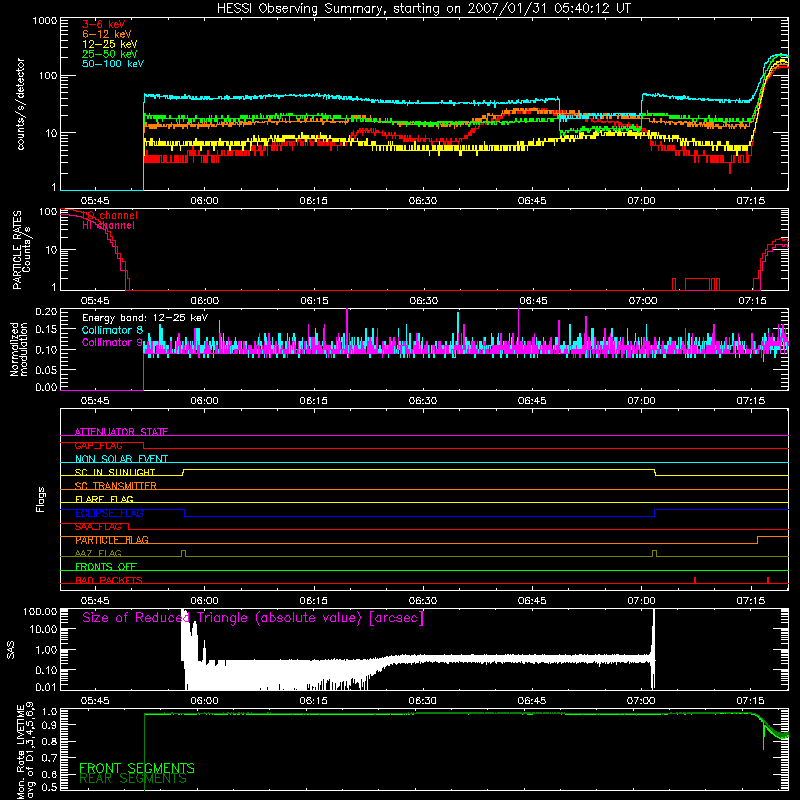Select the PARTICLE_FLAG label
800x800 pixels.
click(112, 540)
